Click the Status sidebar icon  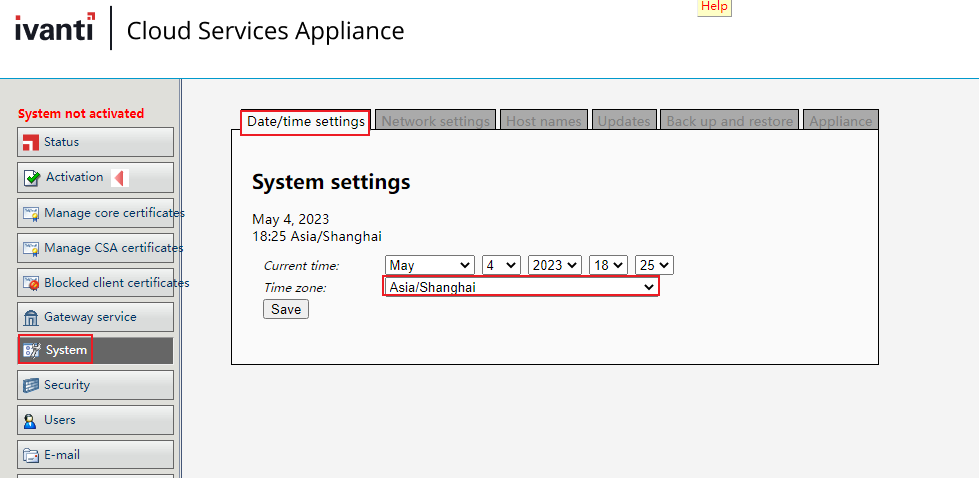pos(30,142)
